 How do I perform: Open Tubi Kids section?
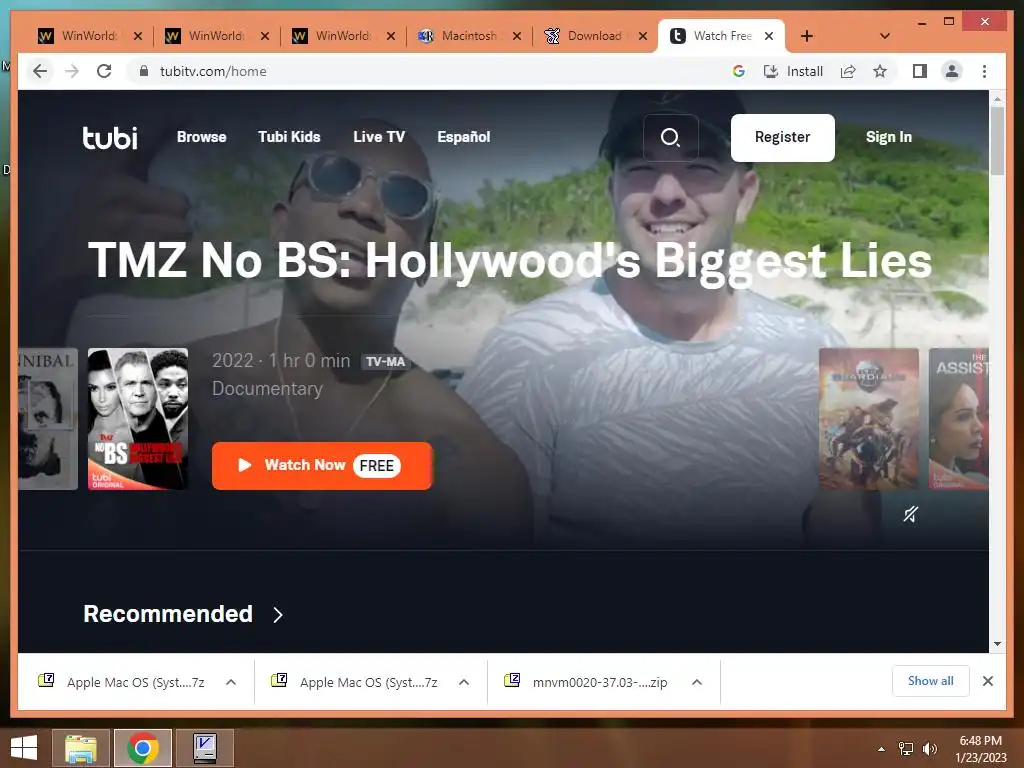289,137
